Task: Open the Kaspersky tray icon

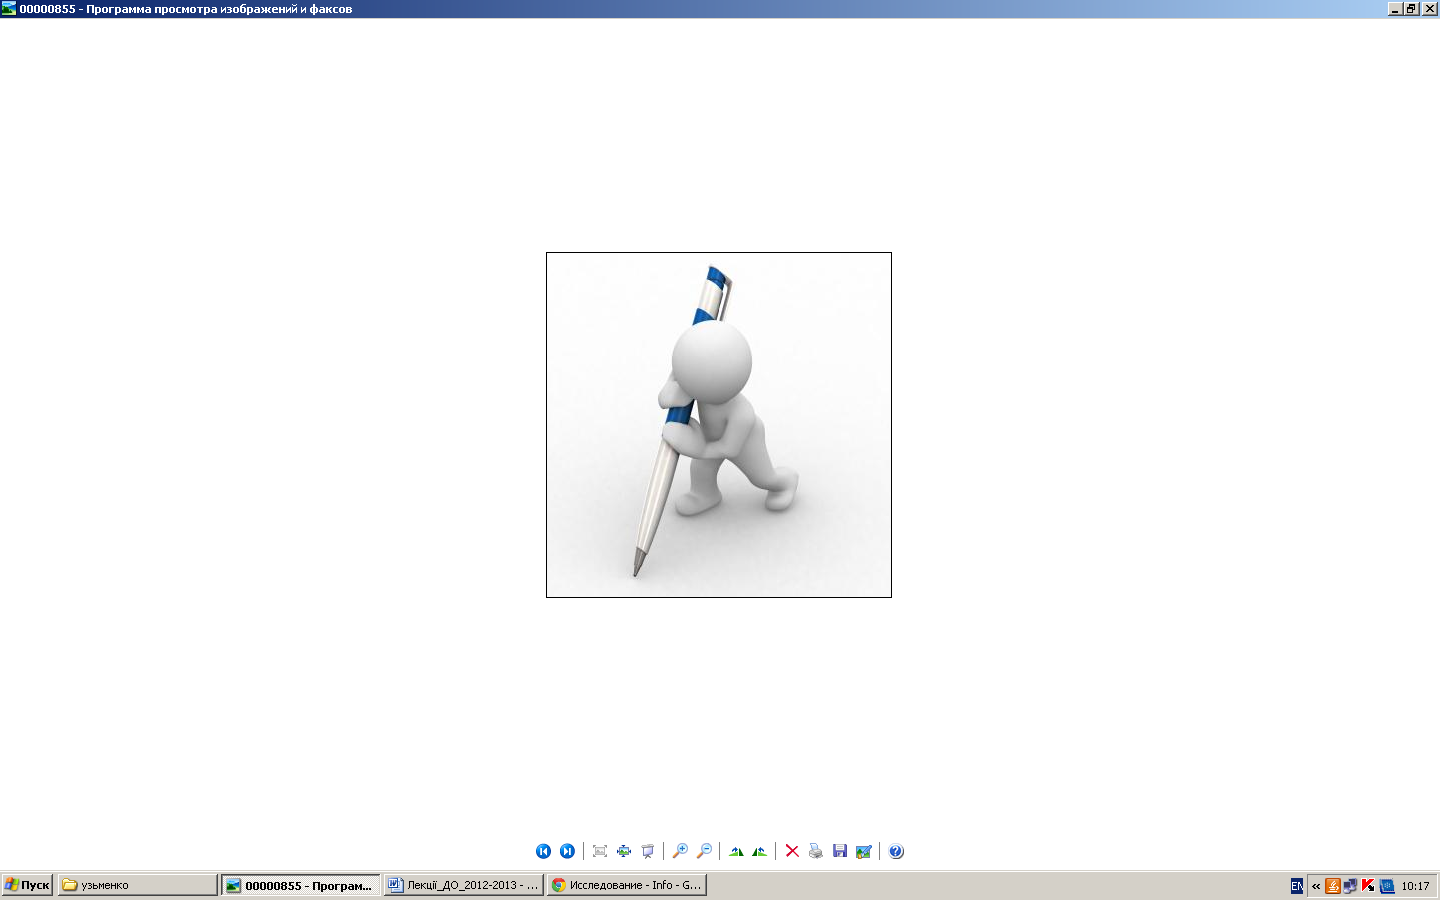Action: click(x=1368, y=886)
